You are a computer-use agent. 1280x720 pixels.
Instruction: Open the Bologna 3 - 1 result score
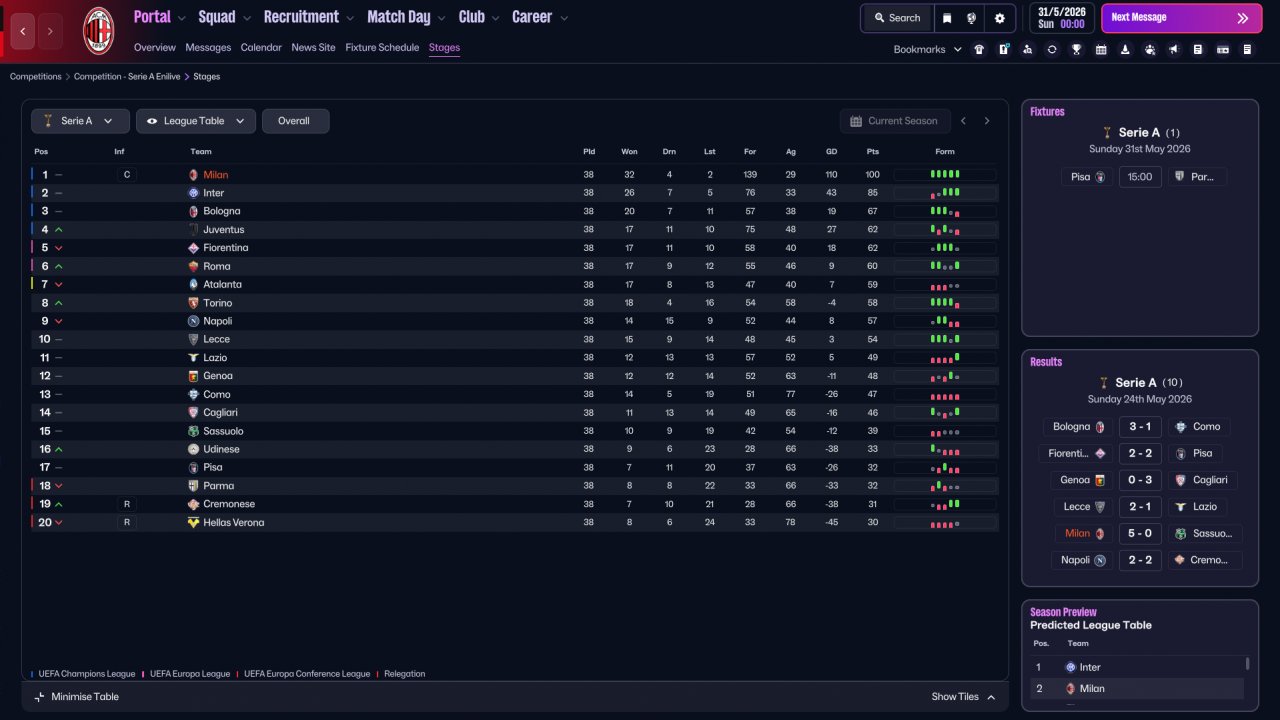[1140, 427]
